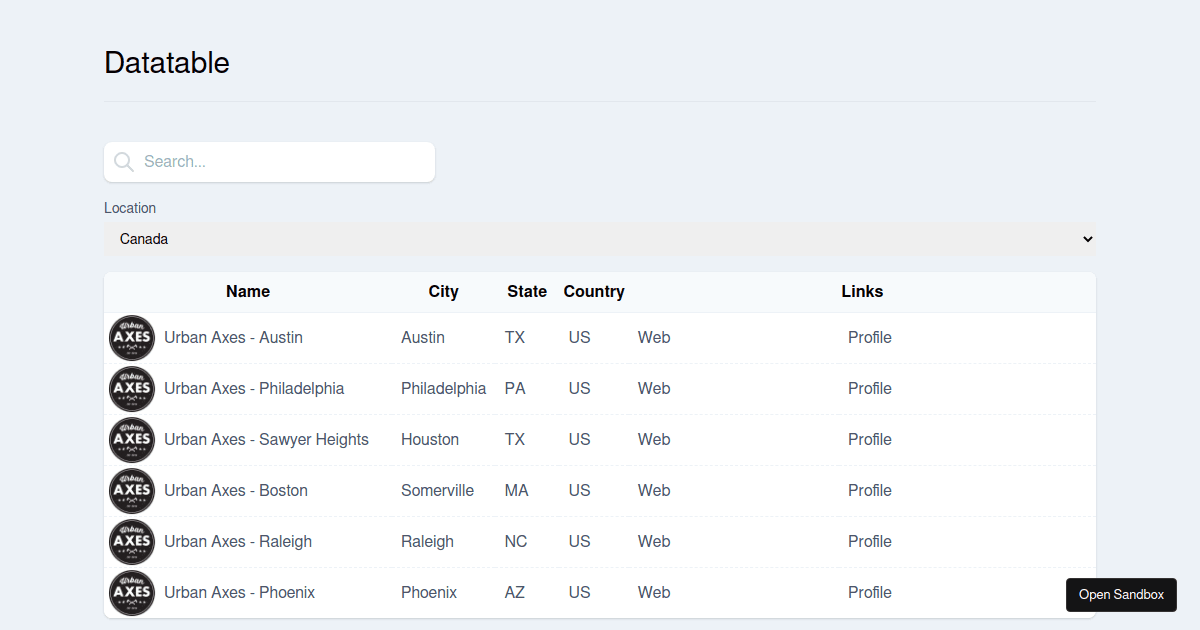The image size is (1200, 630).
Task: Select the name 'Urban Axes - Philadelphia'
Action: (x=254, y=389)
